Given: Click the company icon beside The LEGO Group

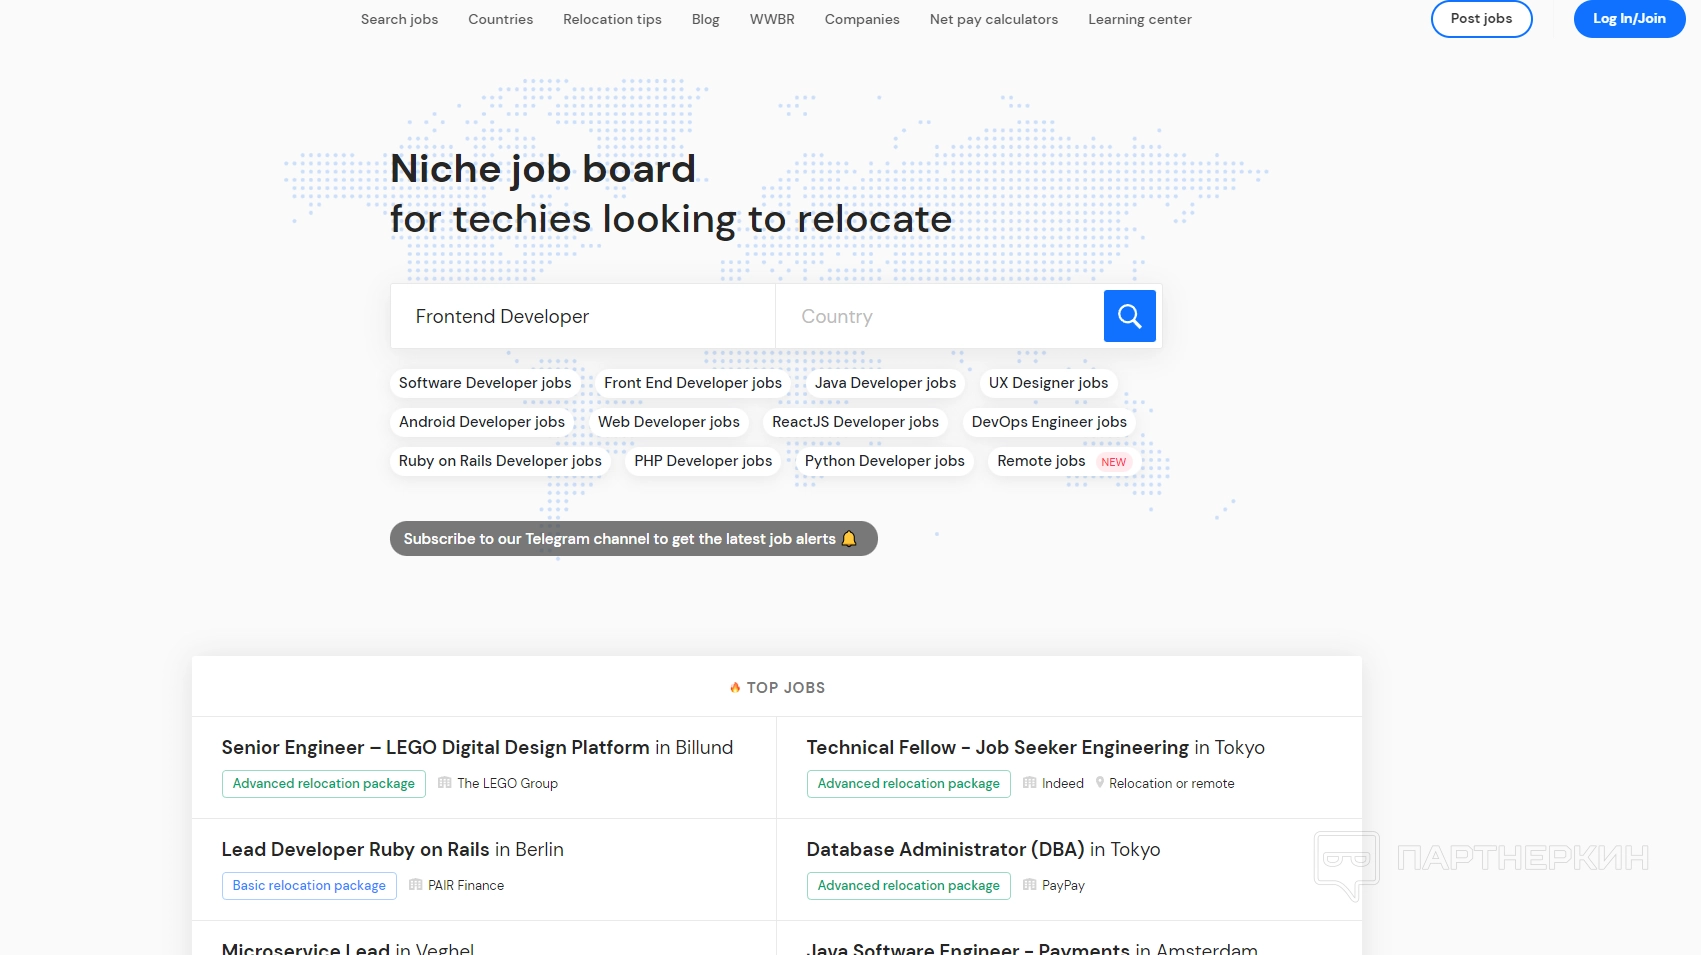Looking at the screenshot, I should (x=445, y=783).
